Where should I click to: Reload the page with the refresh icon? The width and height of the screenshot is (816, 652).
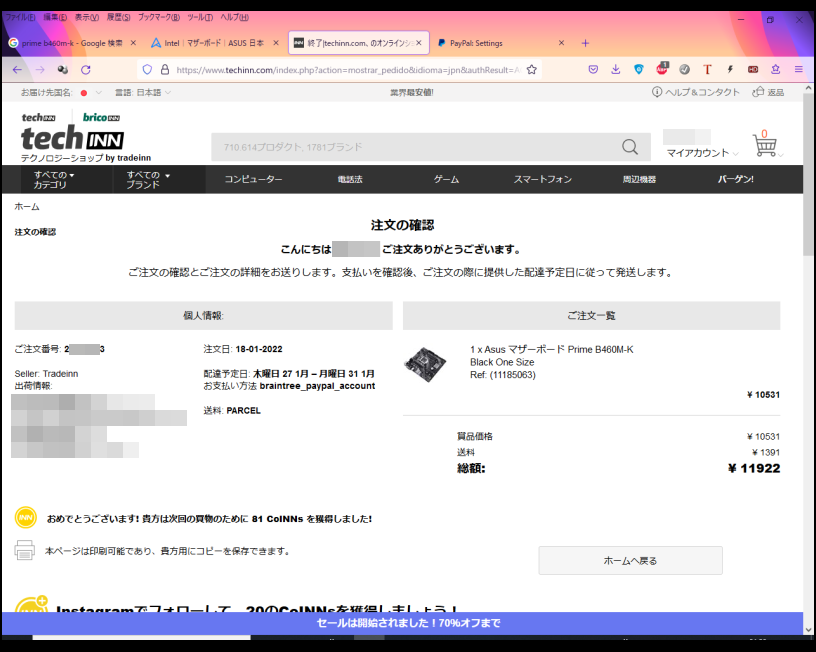86,70
